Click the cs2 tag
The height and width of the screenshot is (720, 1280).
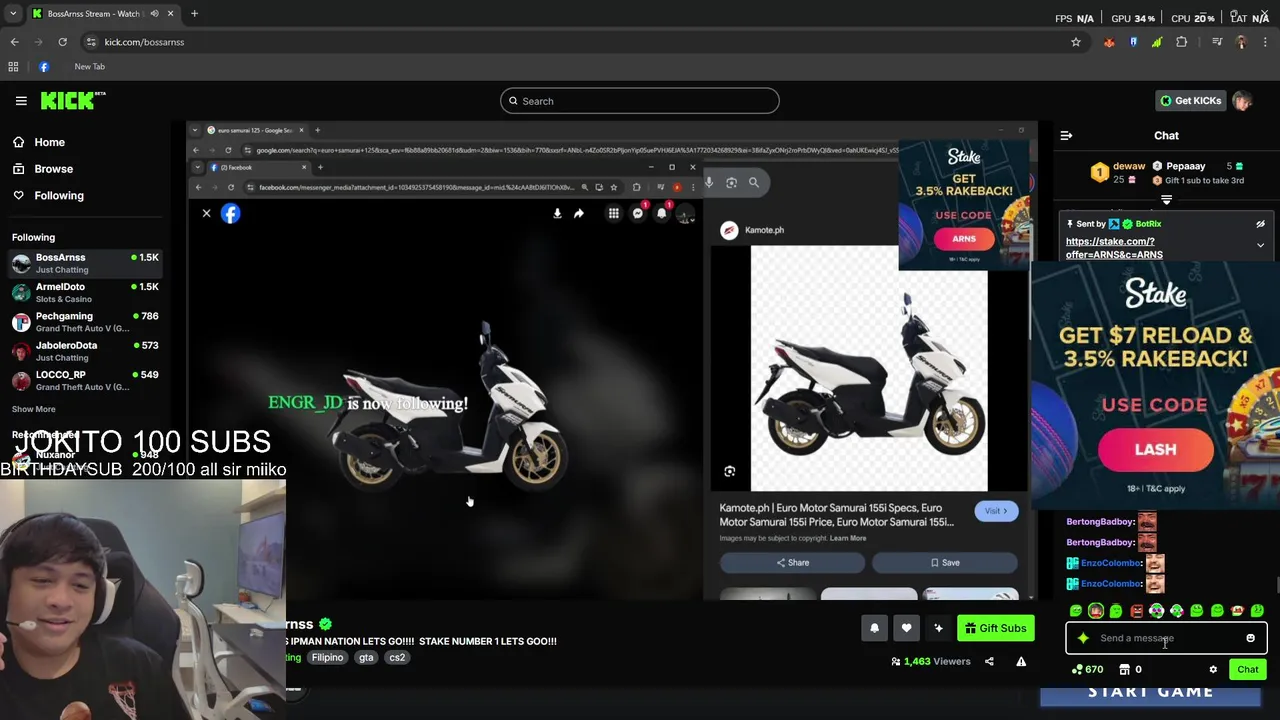397,658
